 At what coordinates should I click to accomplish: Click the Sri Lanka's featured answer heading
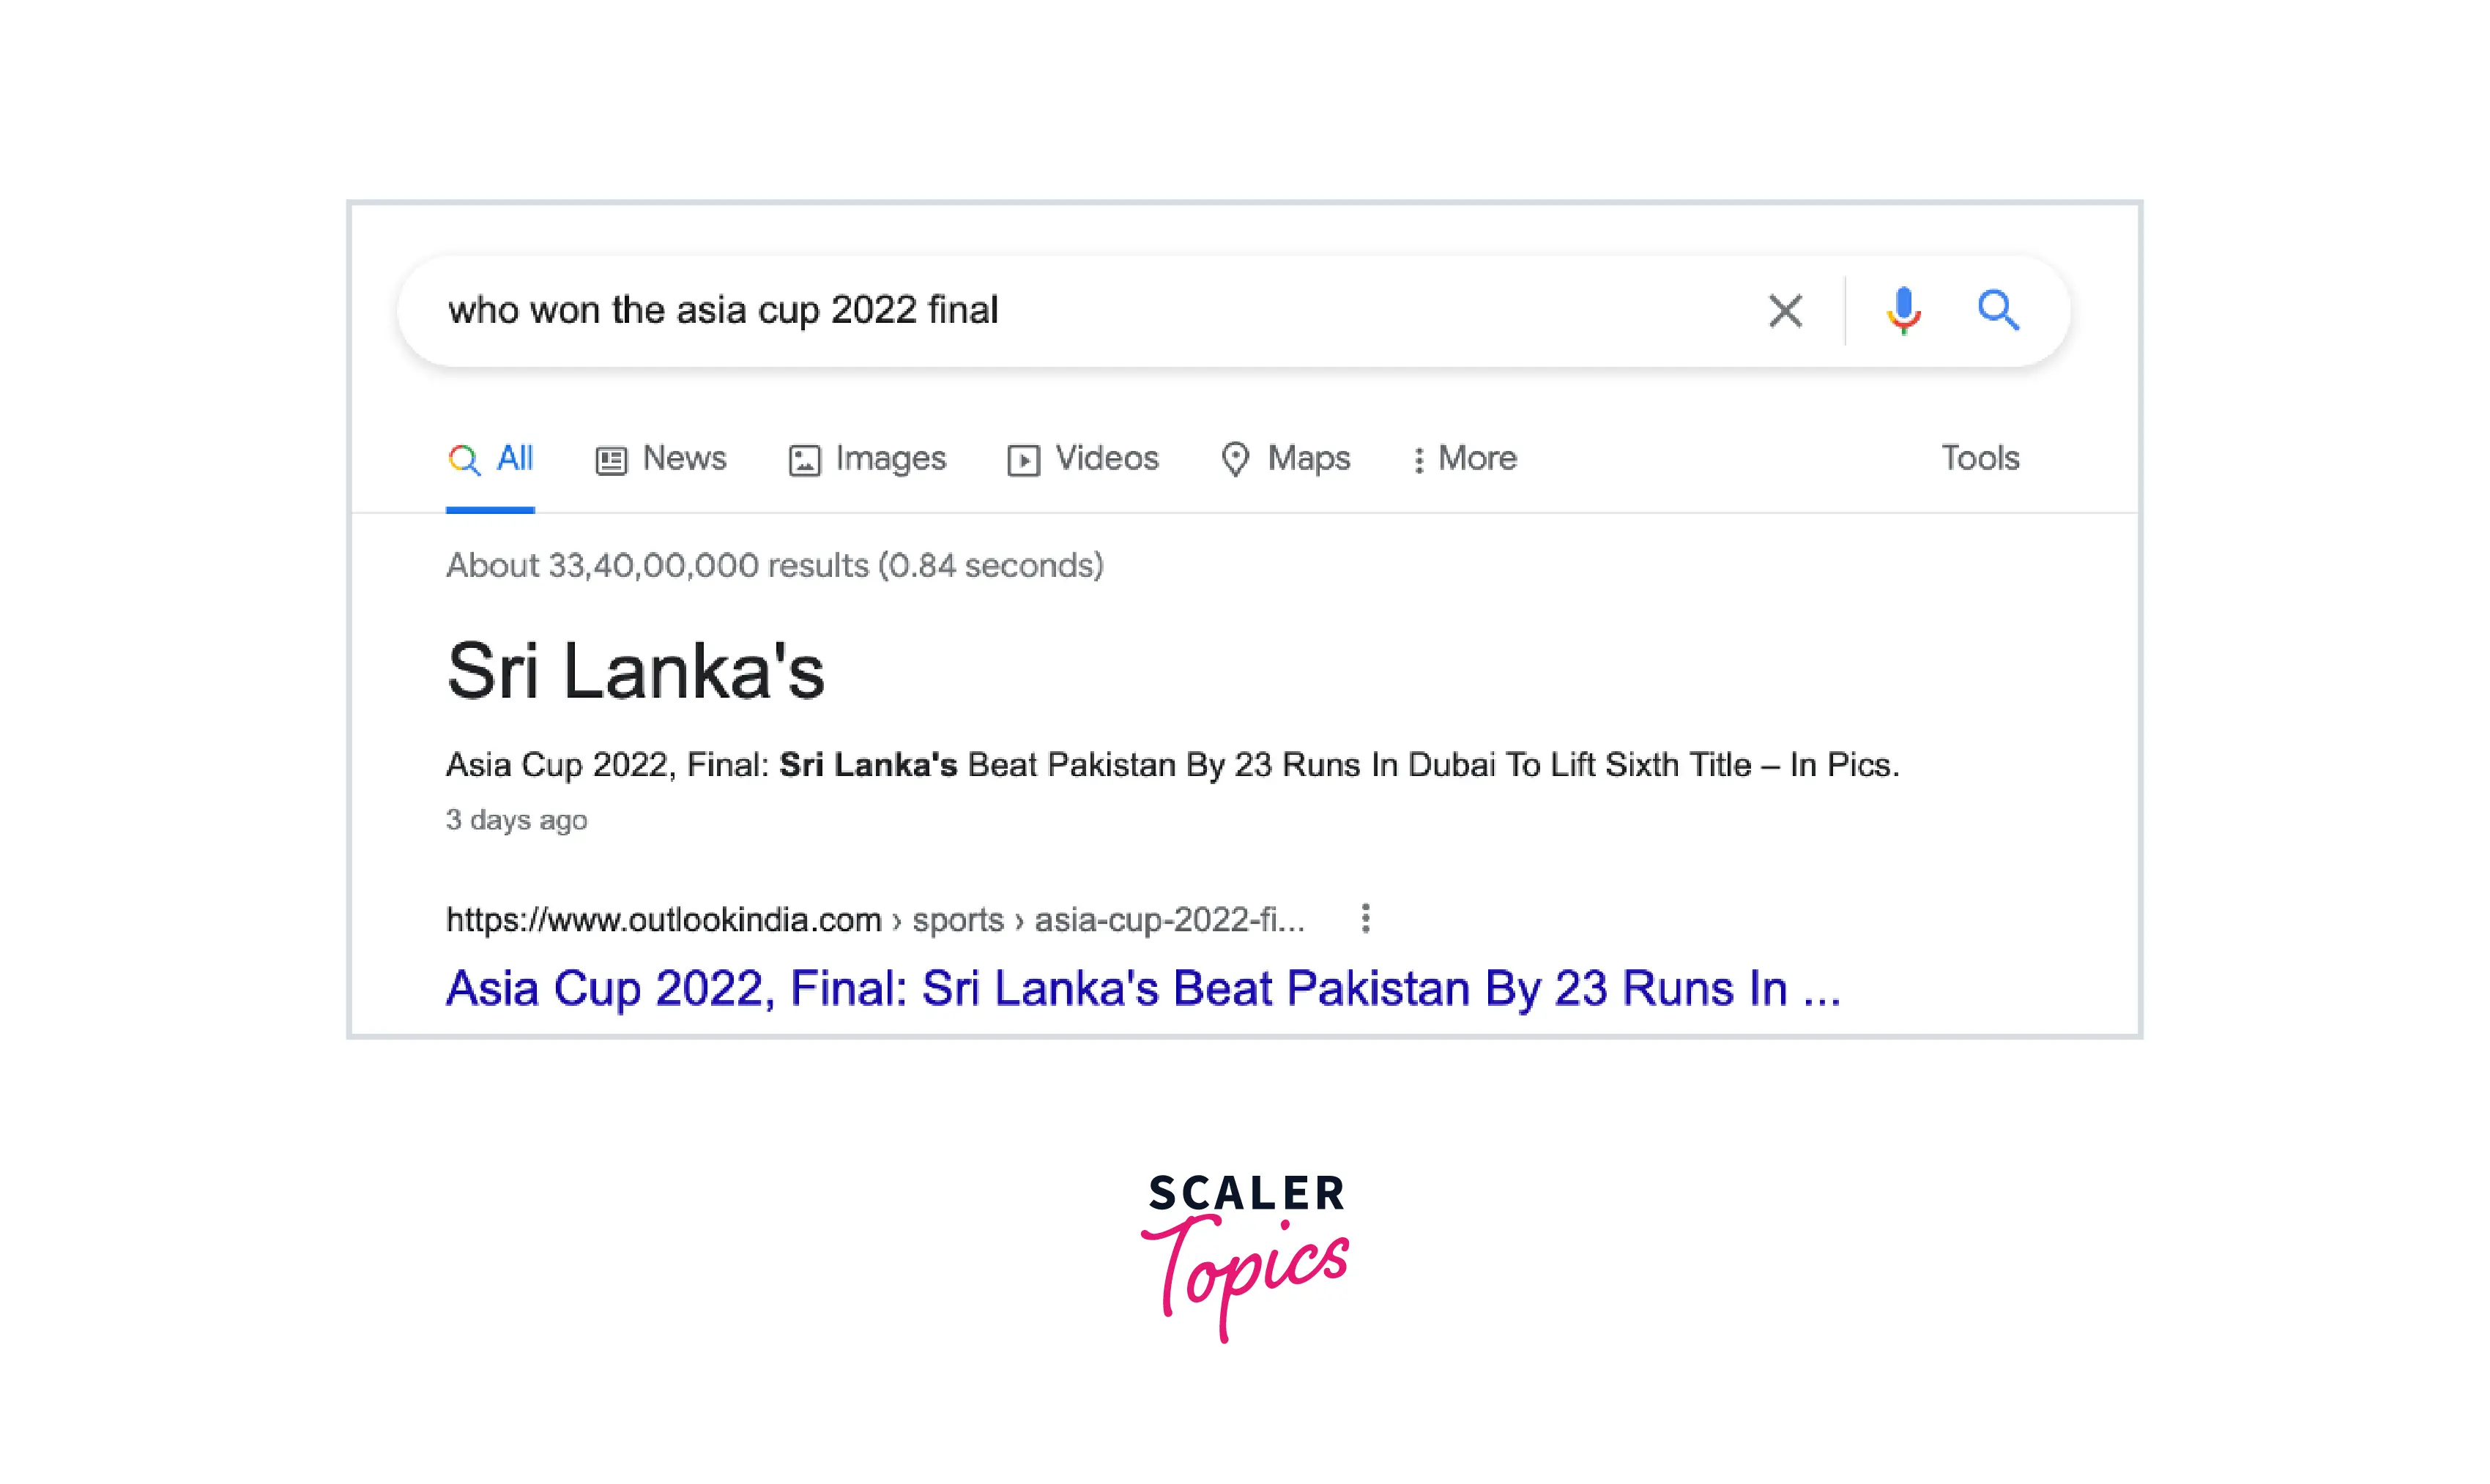click(x=636, y=671)
